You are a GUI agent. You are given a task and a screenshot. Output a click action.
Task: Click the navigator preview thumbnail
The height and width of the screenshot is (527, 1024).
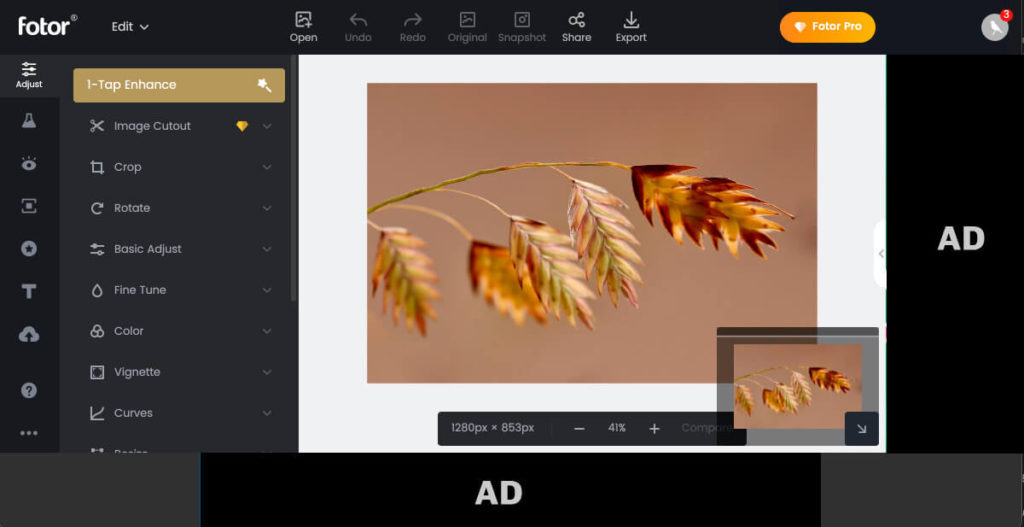[797, 386]
